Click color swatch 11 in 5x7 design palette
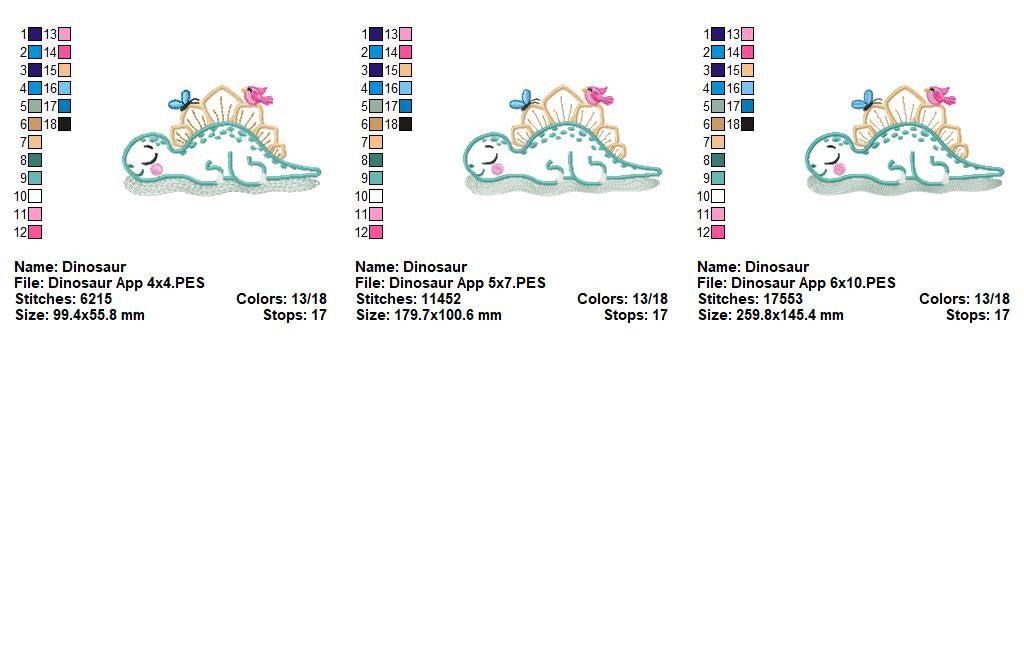Viewport: 1024px width, 645px height. 376,214
